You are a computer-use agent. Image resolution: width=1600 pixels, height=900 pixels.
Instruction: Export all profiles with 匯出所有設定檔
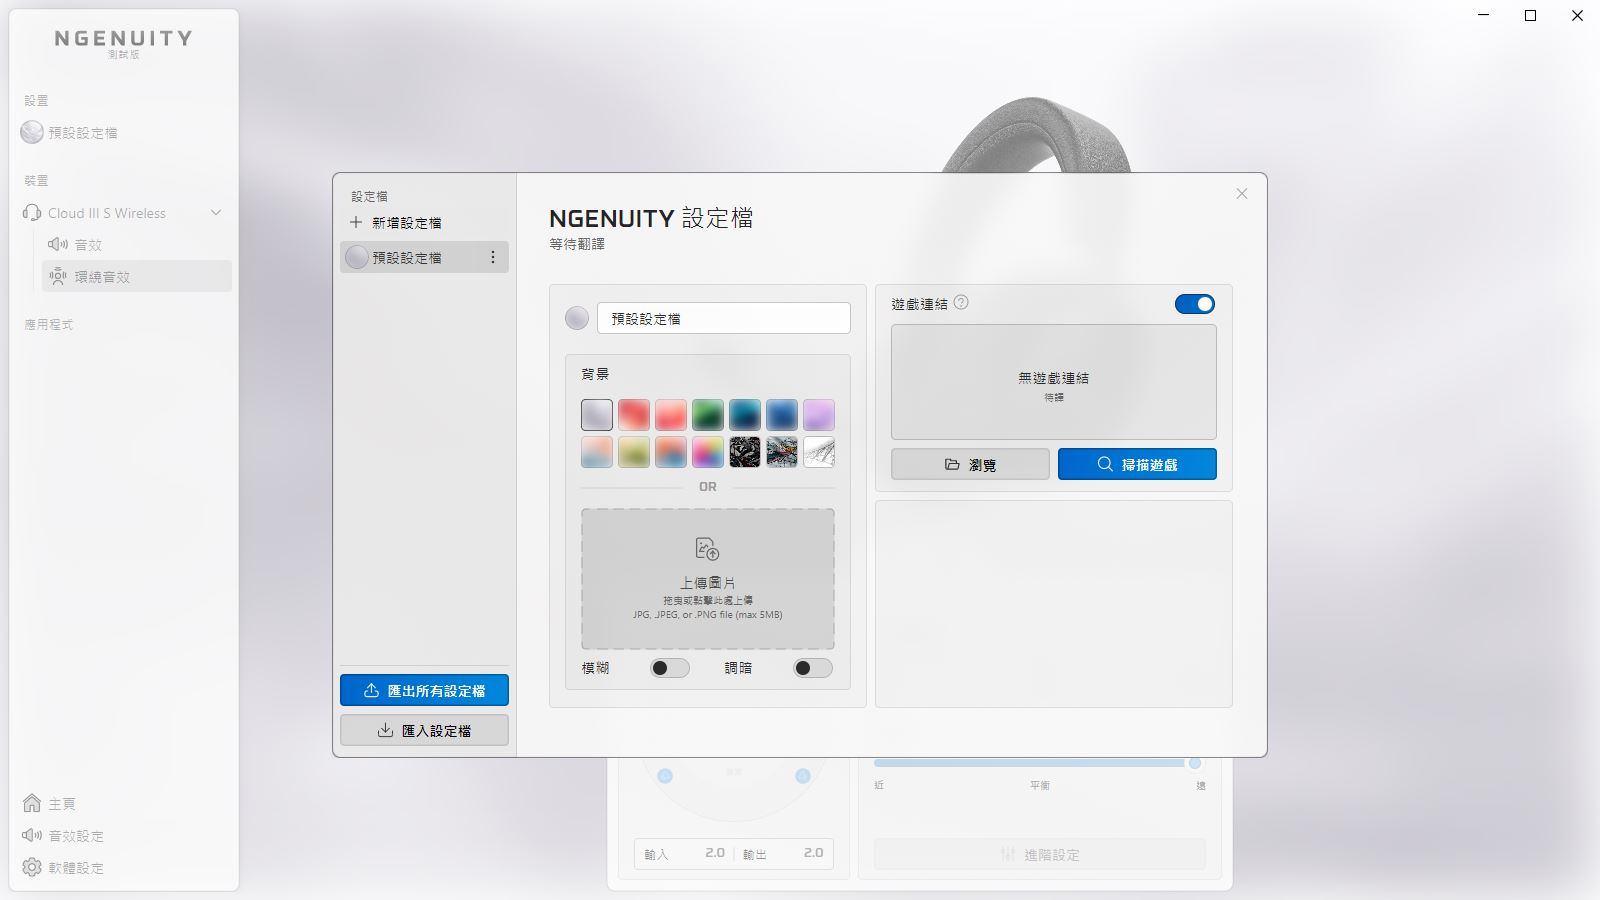(424, 690)
